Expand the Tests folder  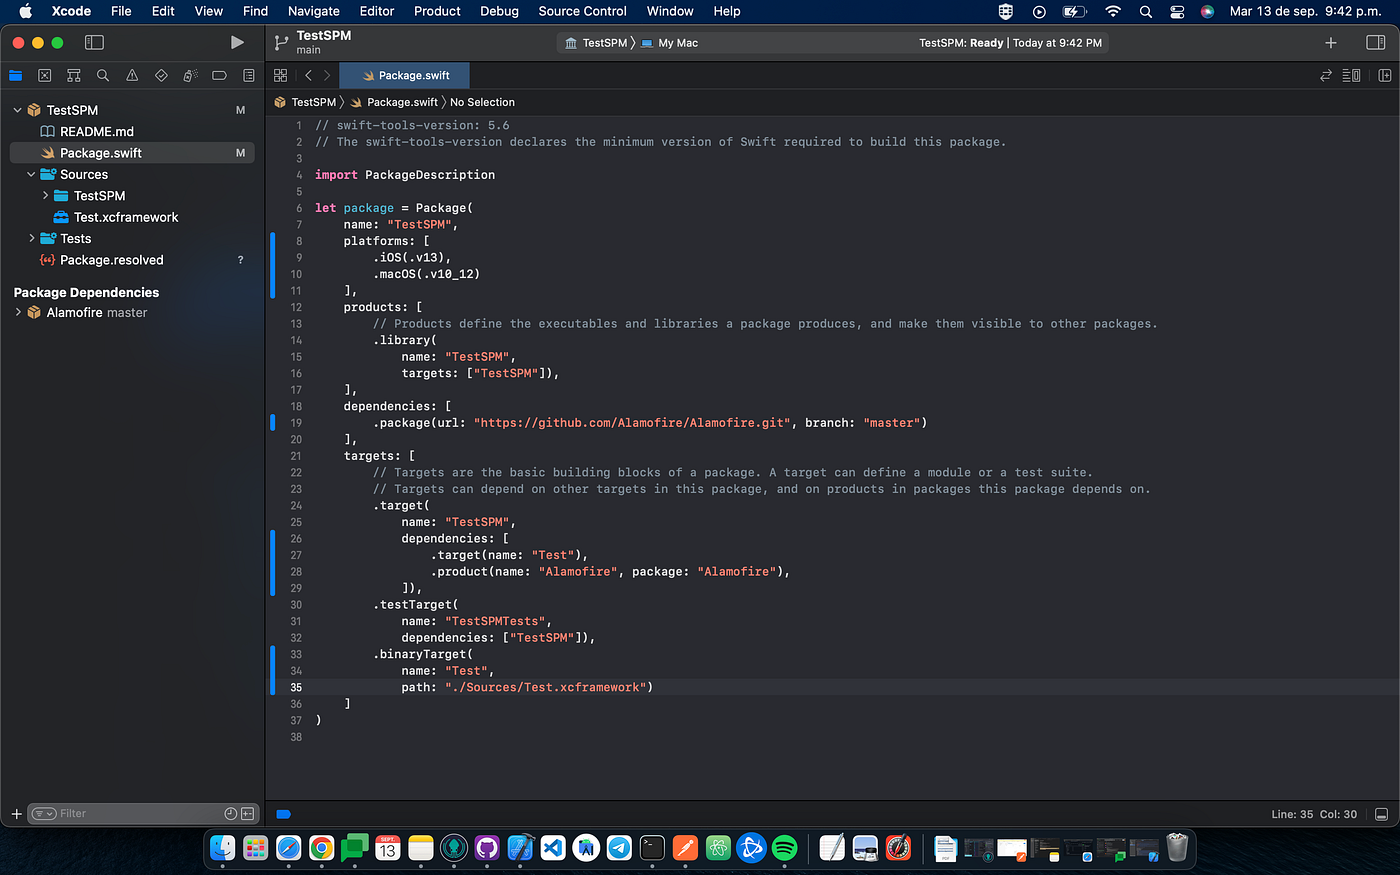[x=31, y=238]
